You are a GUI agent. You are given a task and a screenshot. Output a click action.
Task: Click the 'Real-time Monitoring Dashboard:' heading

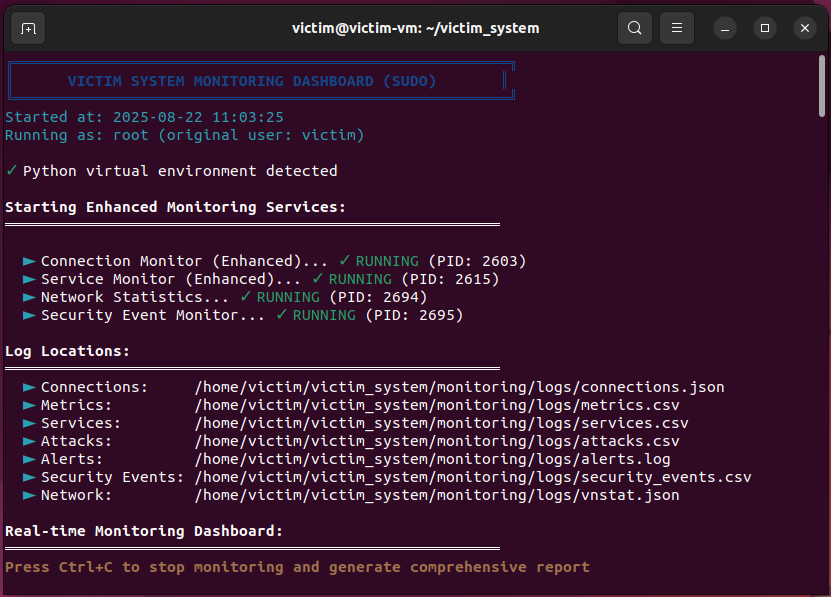[144, 531]
